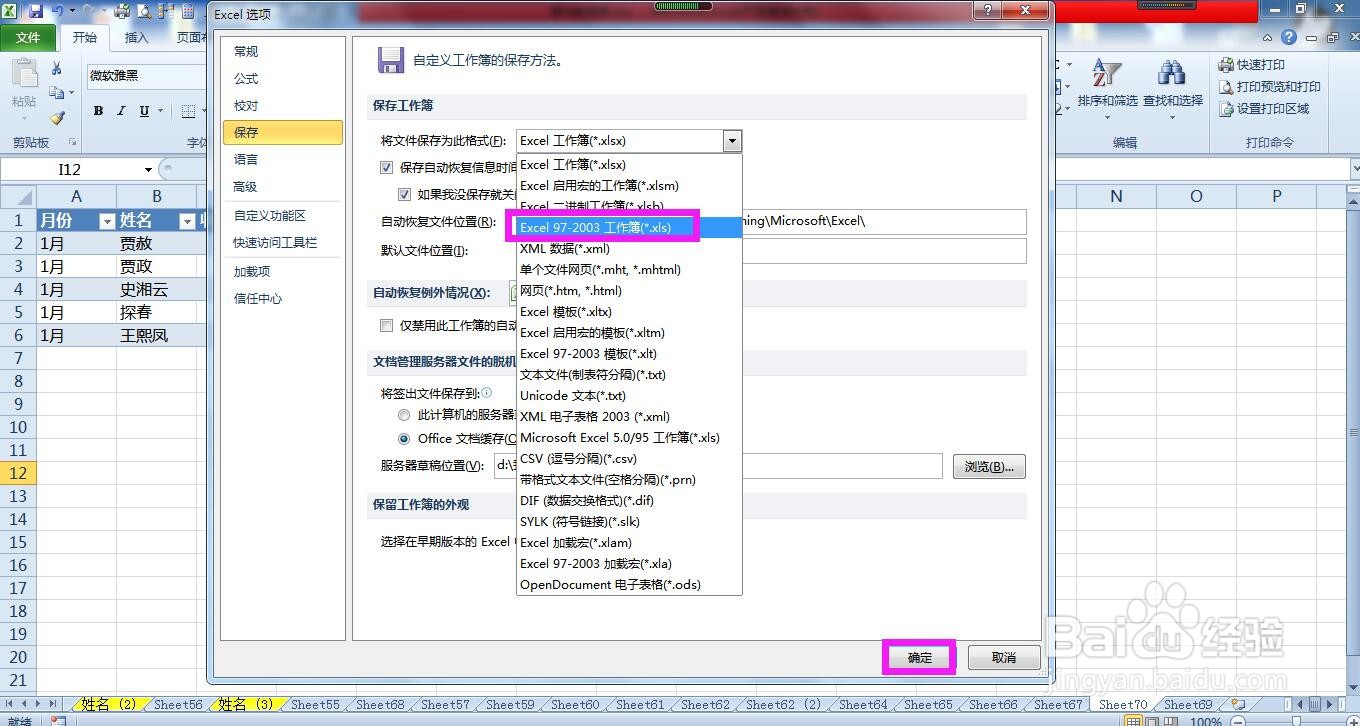The image size is (1360, 726).
Task: Open Copy options dropdown arrow
Action: [71, 94]
